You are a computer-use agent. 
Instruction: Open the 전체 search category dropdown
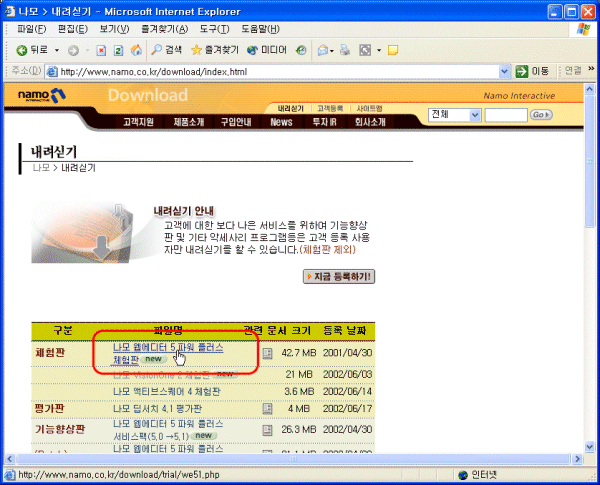point(455,114)
